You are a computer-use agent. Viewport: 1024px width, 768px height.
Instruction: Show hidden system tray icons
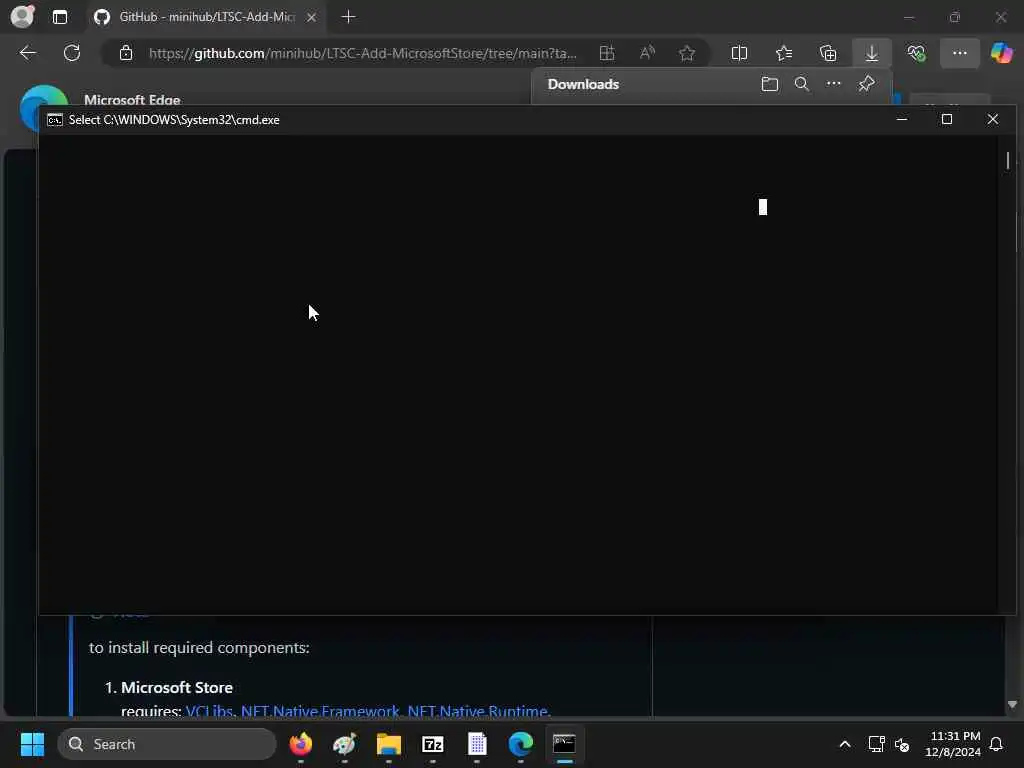click(x=844, y=744)
